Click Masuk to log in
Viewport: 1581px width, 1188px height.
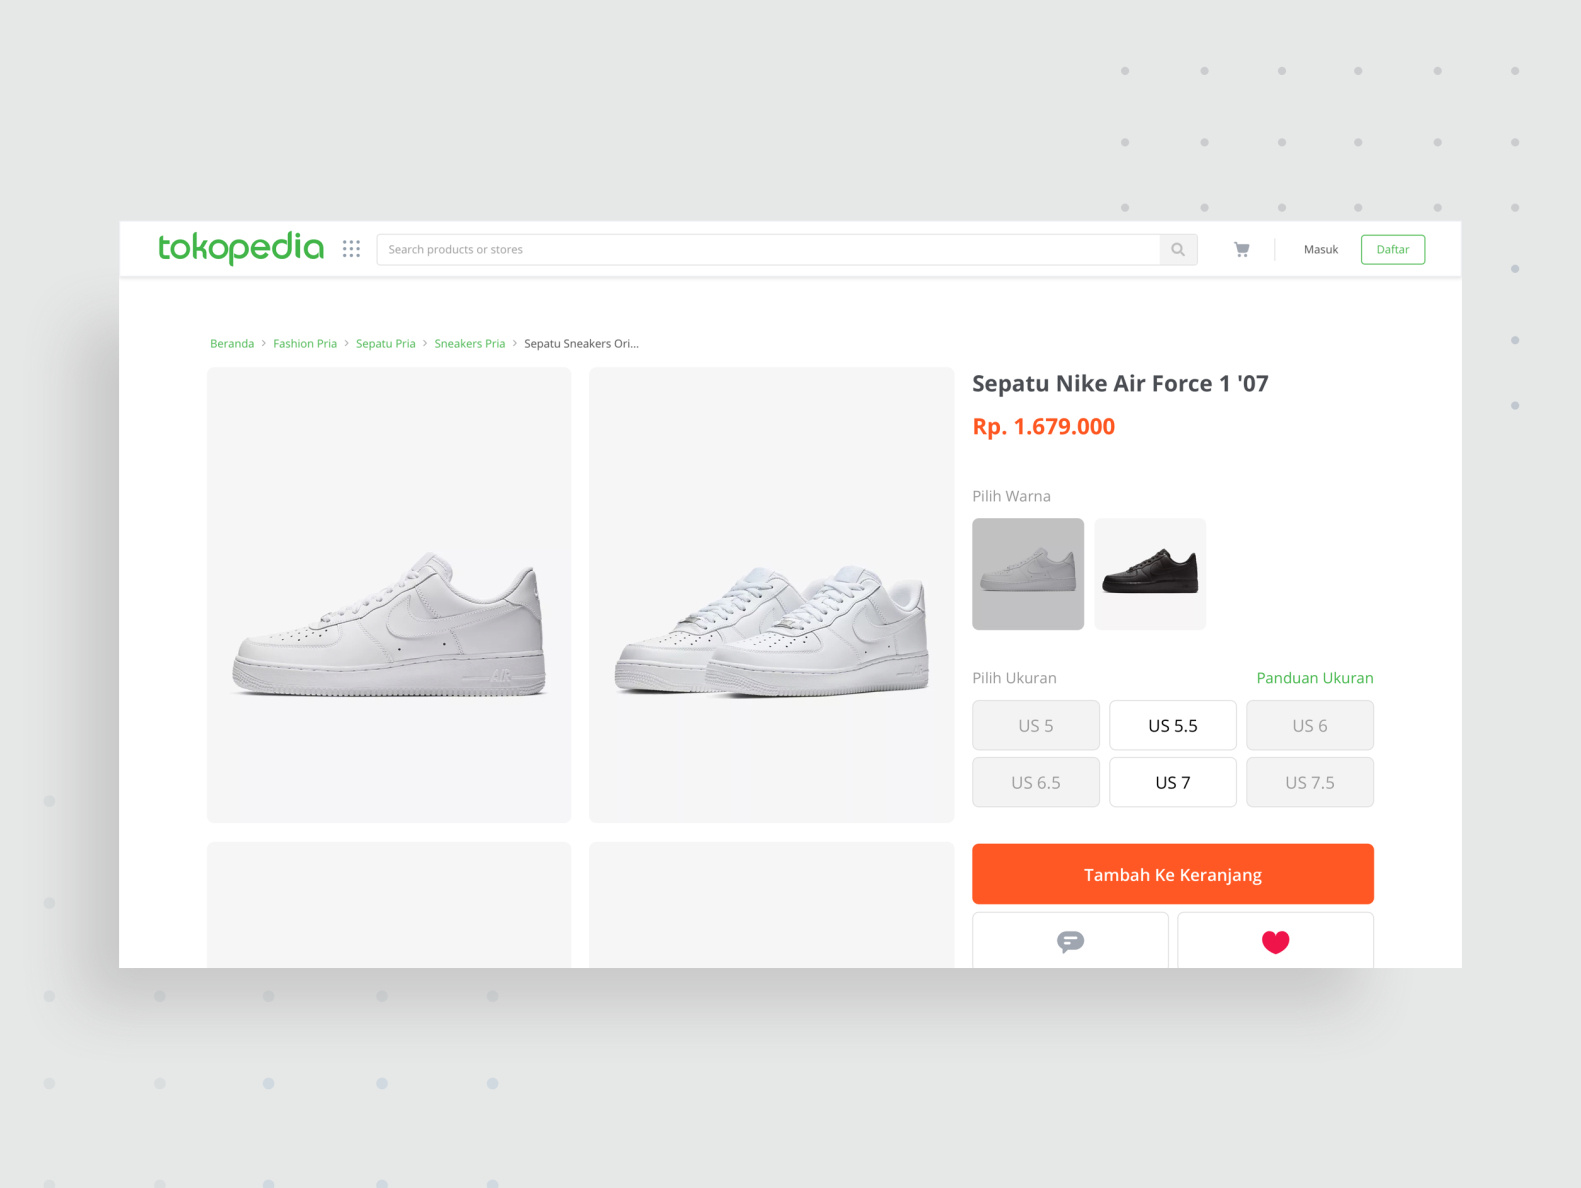pyautogui.click(x=1321, y=250)
